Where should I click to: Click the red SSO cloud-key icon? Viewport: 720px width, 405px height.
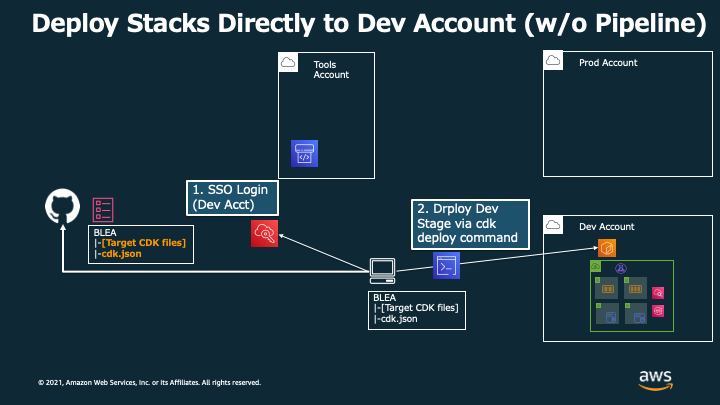pyautogui.click(x=264, y=233)
